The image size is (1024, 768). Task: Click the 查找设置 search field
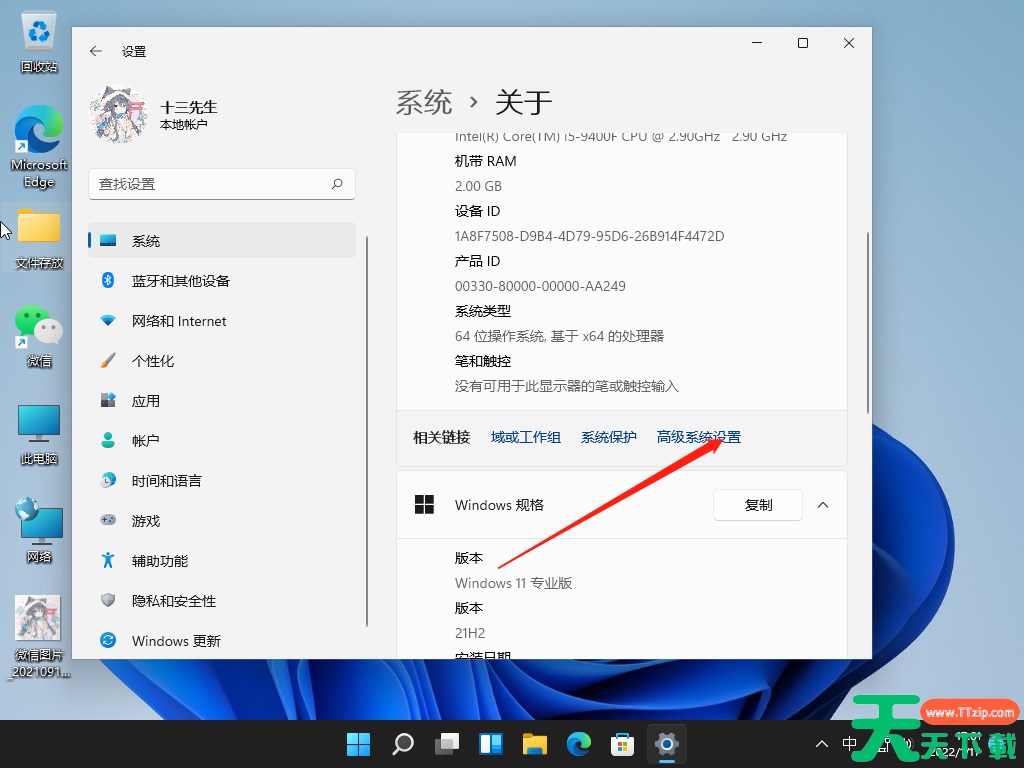210,184
